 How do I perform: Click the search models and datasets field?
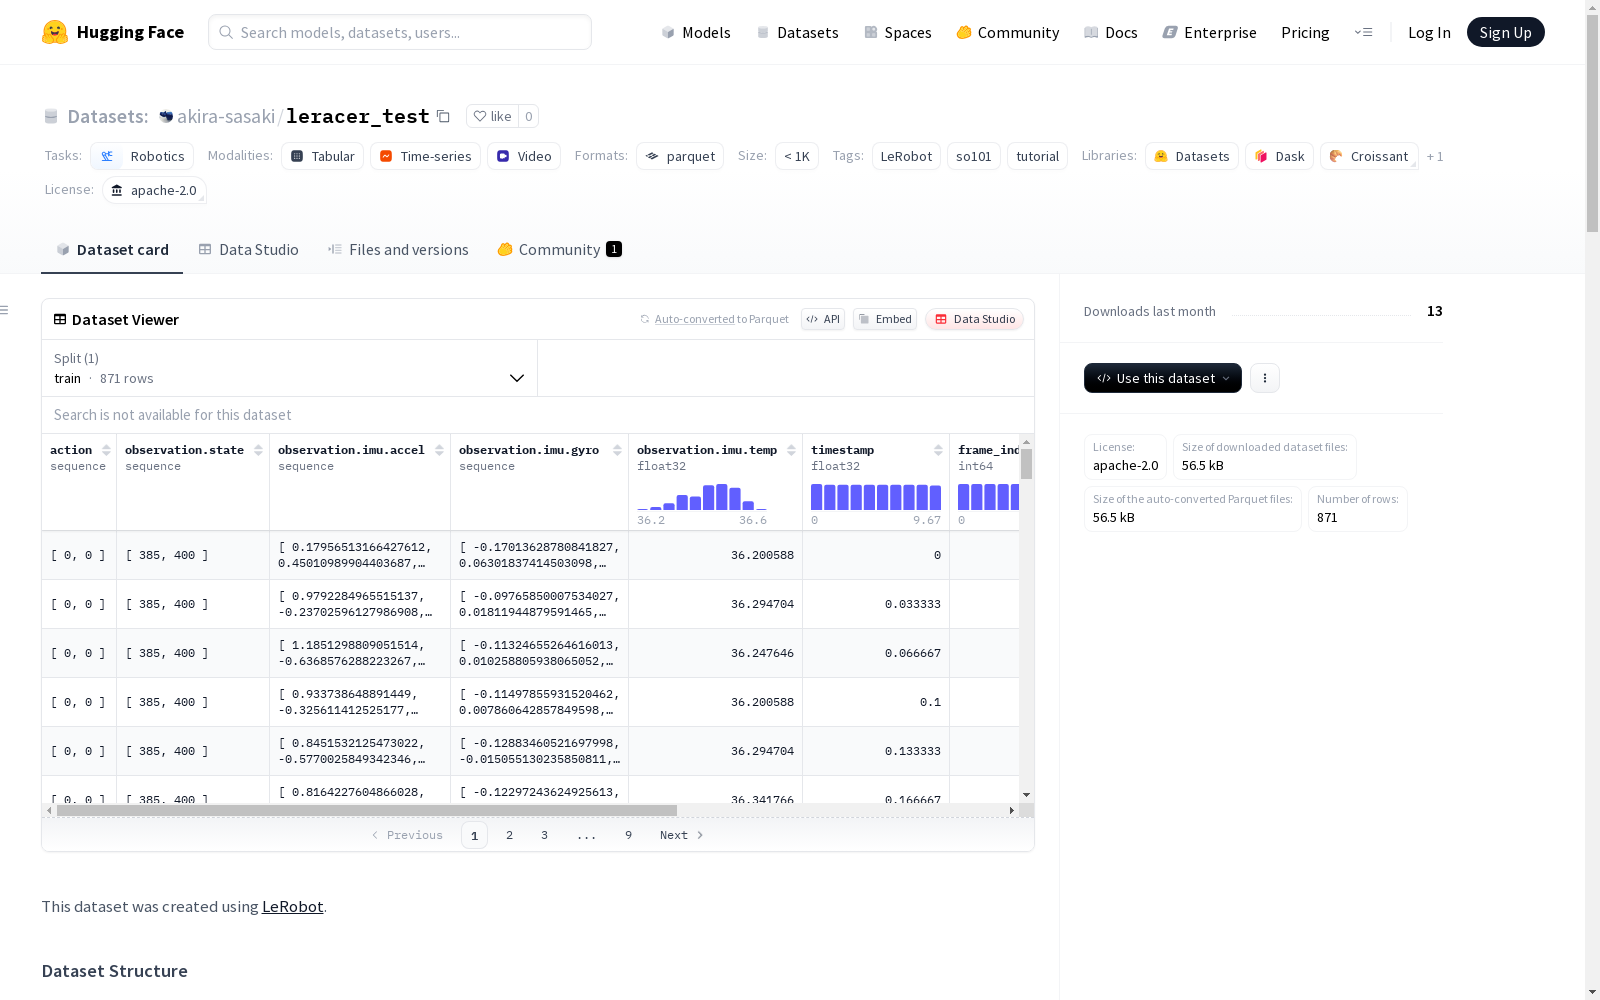(x=400, y=32)
